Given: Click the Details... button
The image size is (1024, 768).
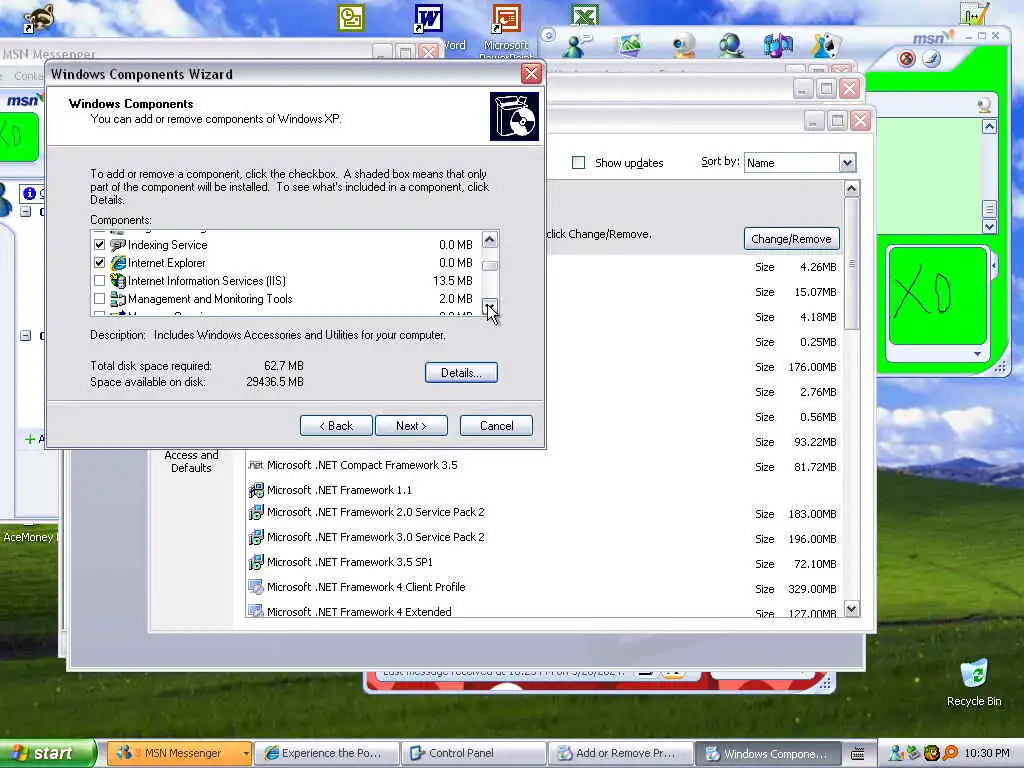Looking at the screenshot, I should [461, 372].
